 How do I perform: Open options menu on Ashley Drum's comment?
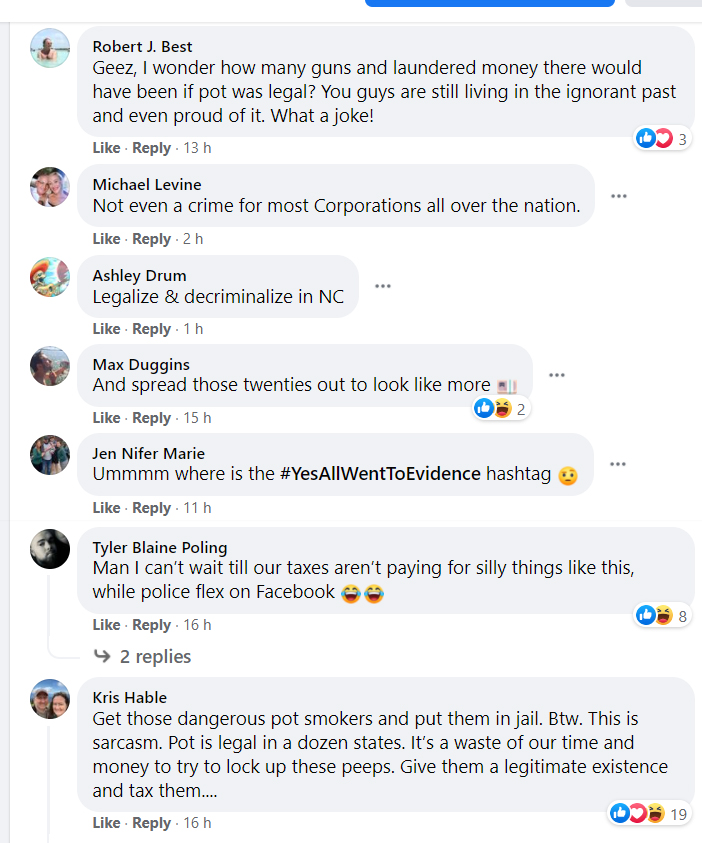382,286
